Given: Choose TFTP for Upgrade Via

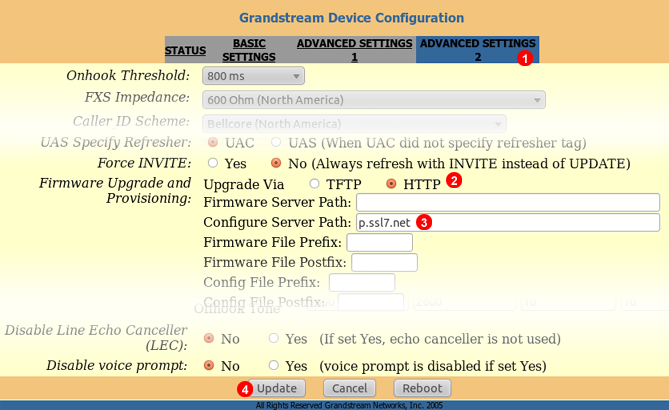Looking at the screenshot, I should pos(314,183).
